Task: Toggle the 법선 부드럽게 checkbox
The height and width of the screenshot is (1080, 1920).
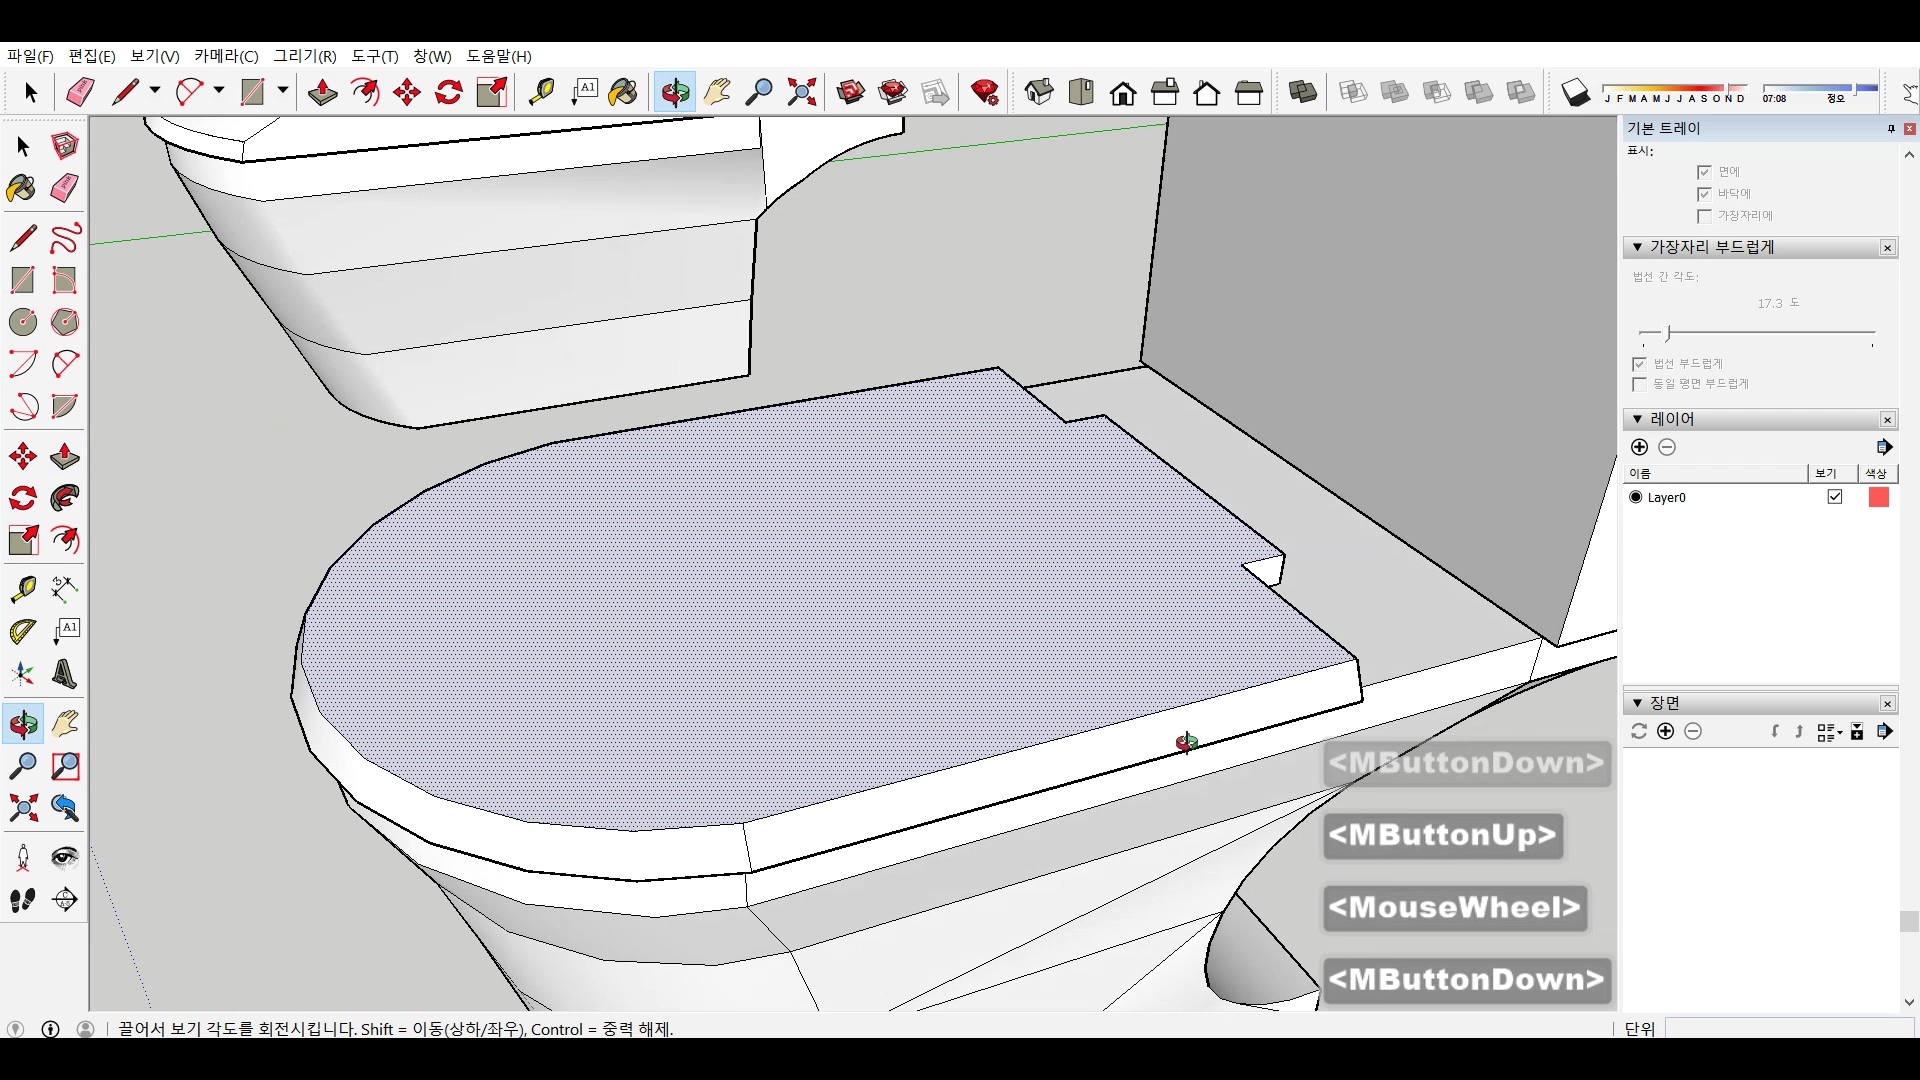Action: coord(1639,364)
